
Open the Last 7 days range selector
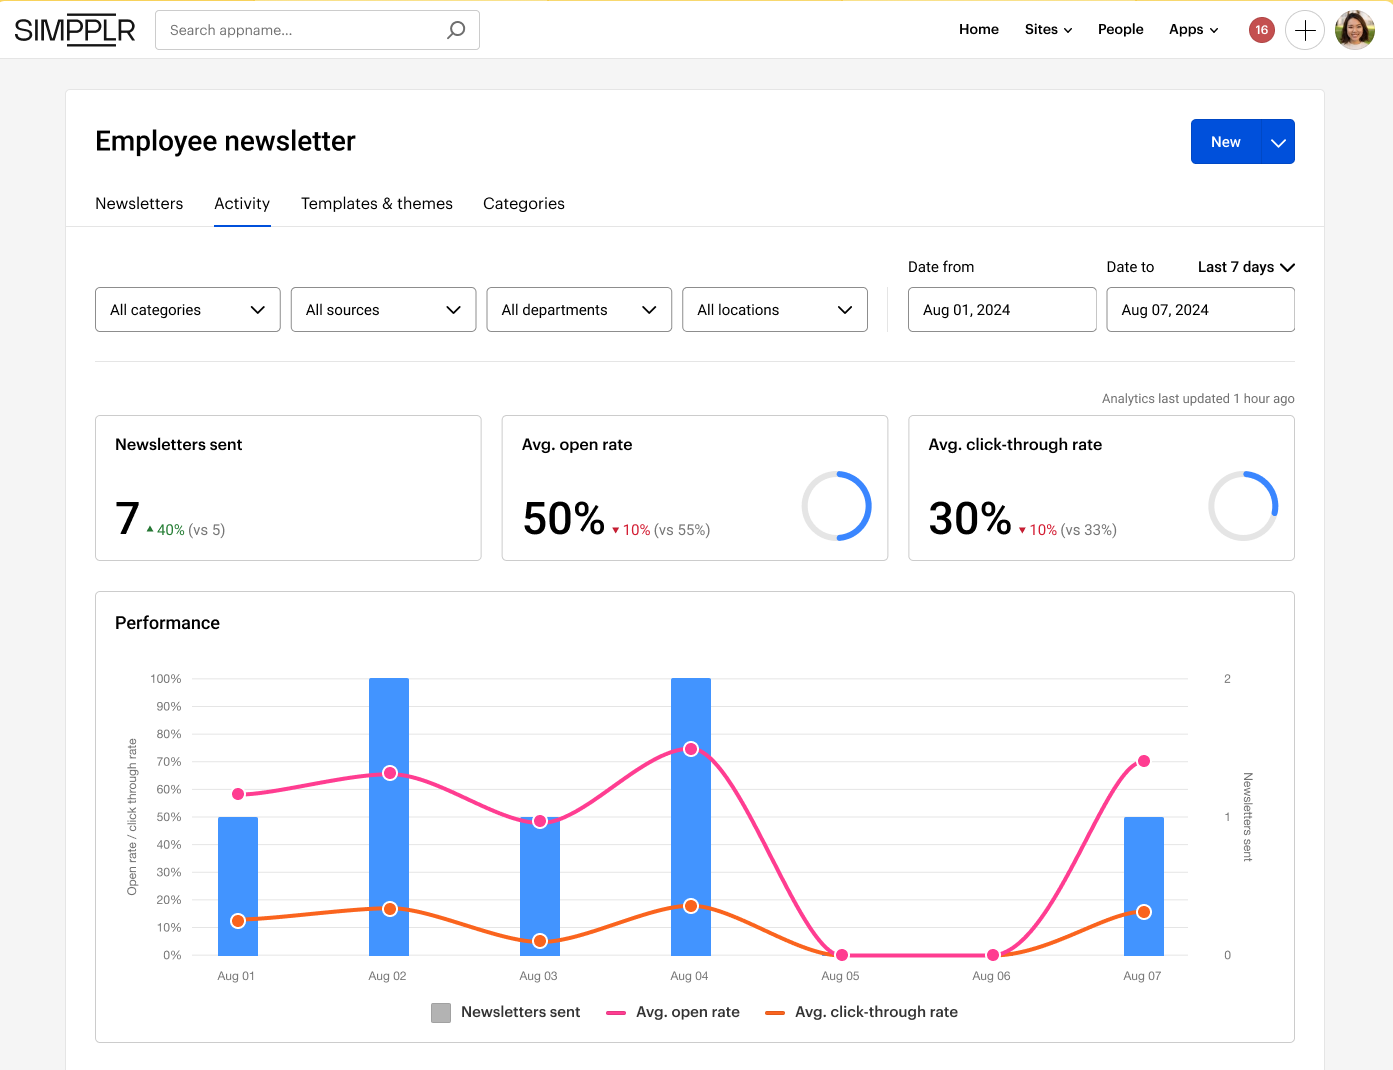pyautogui.click(x=1246, y=267)
